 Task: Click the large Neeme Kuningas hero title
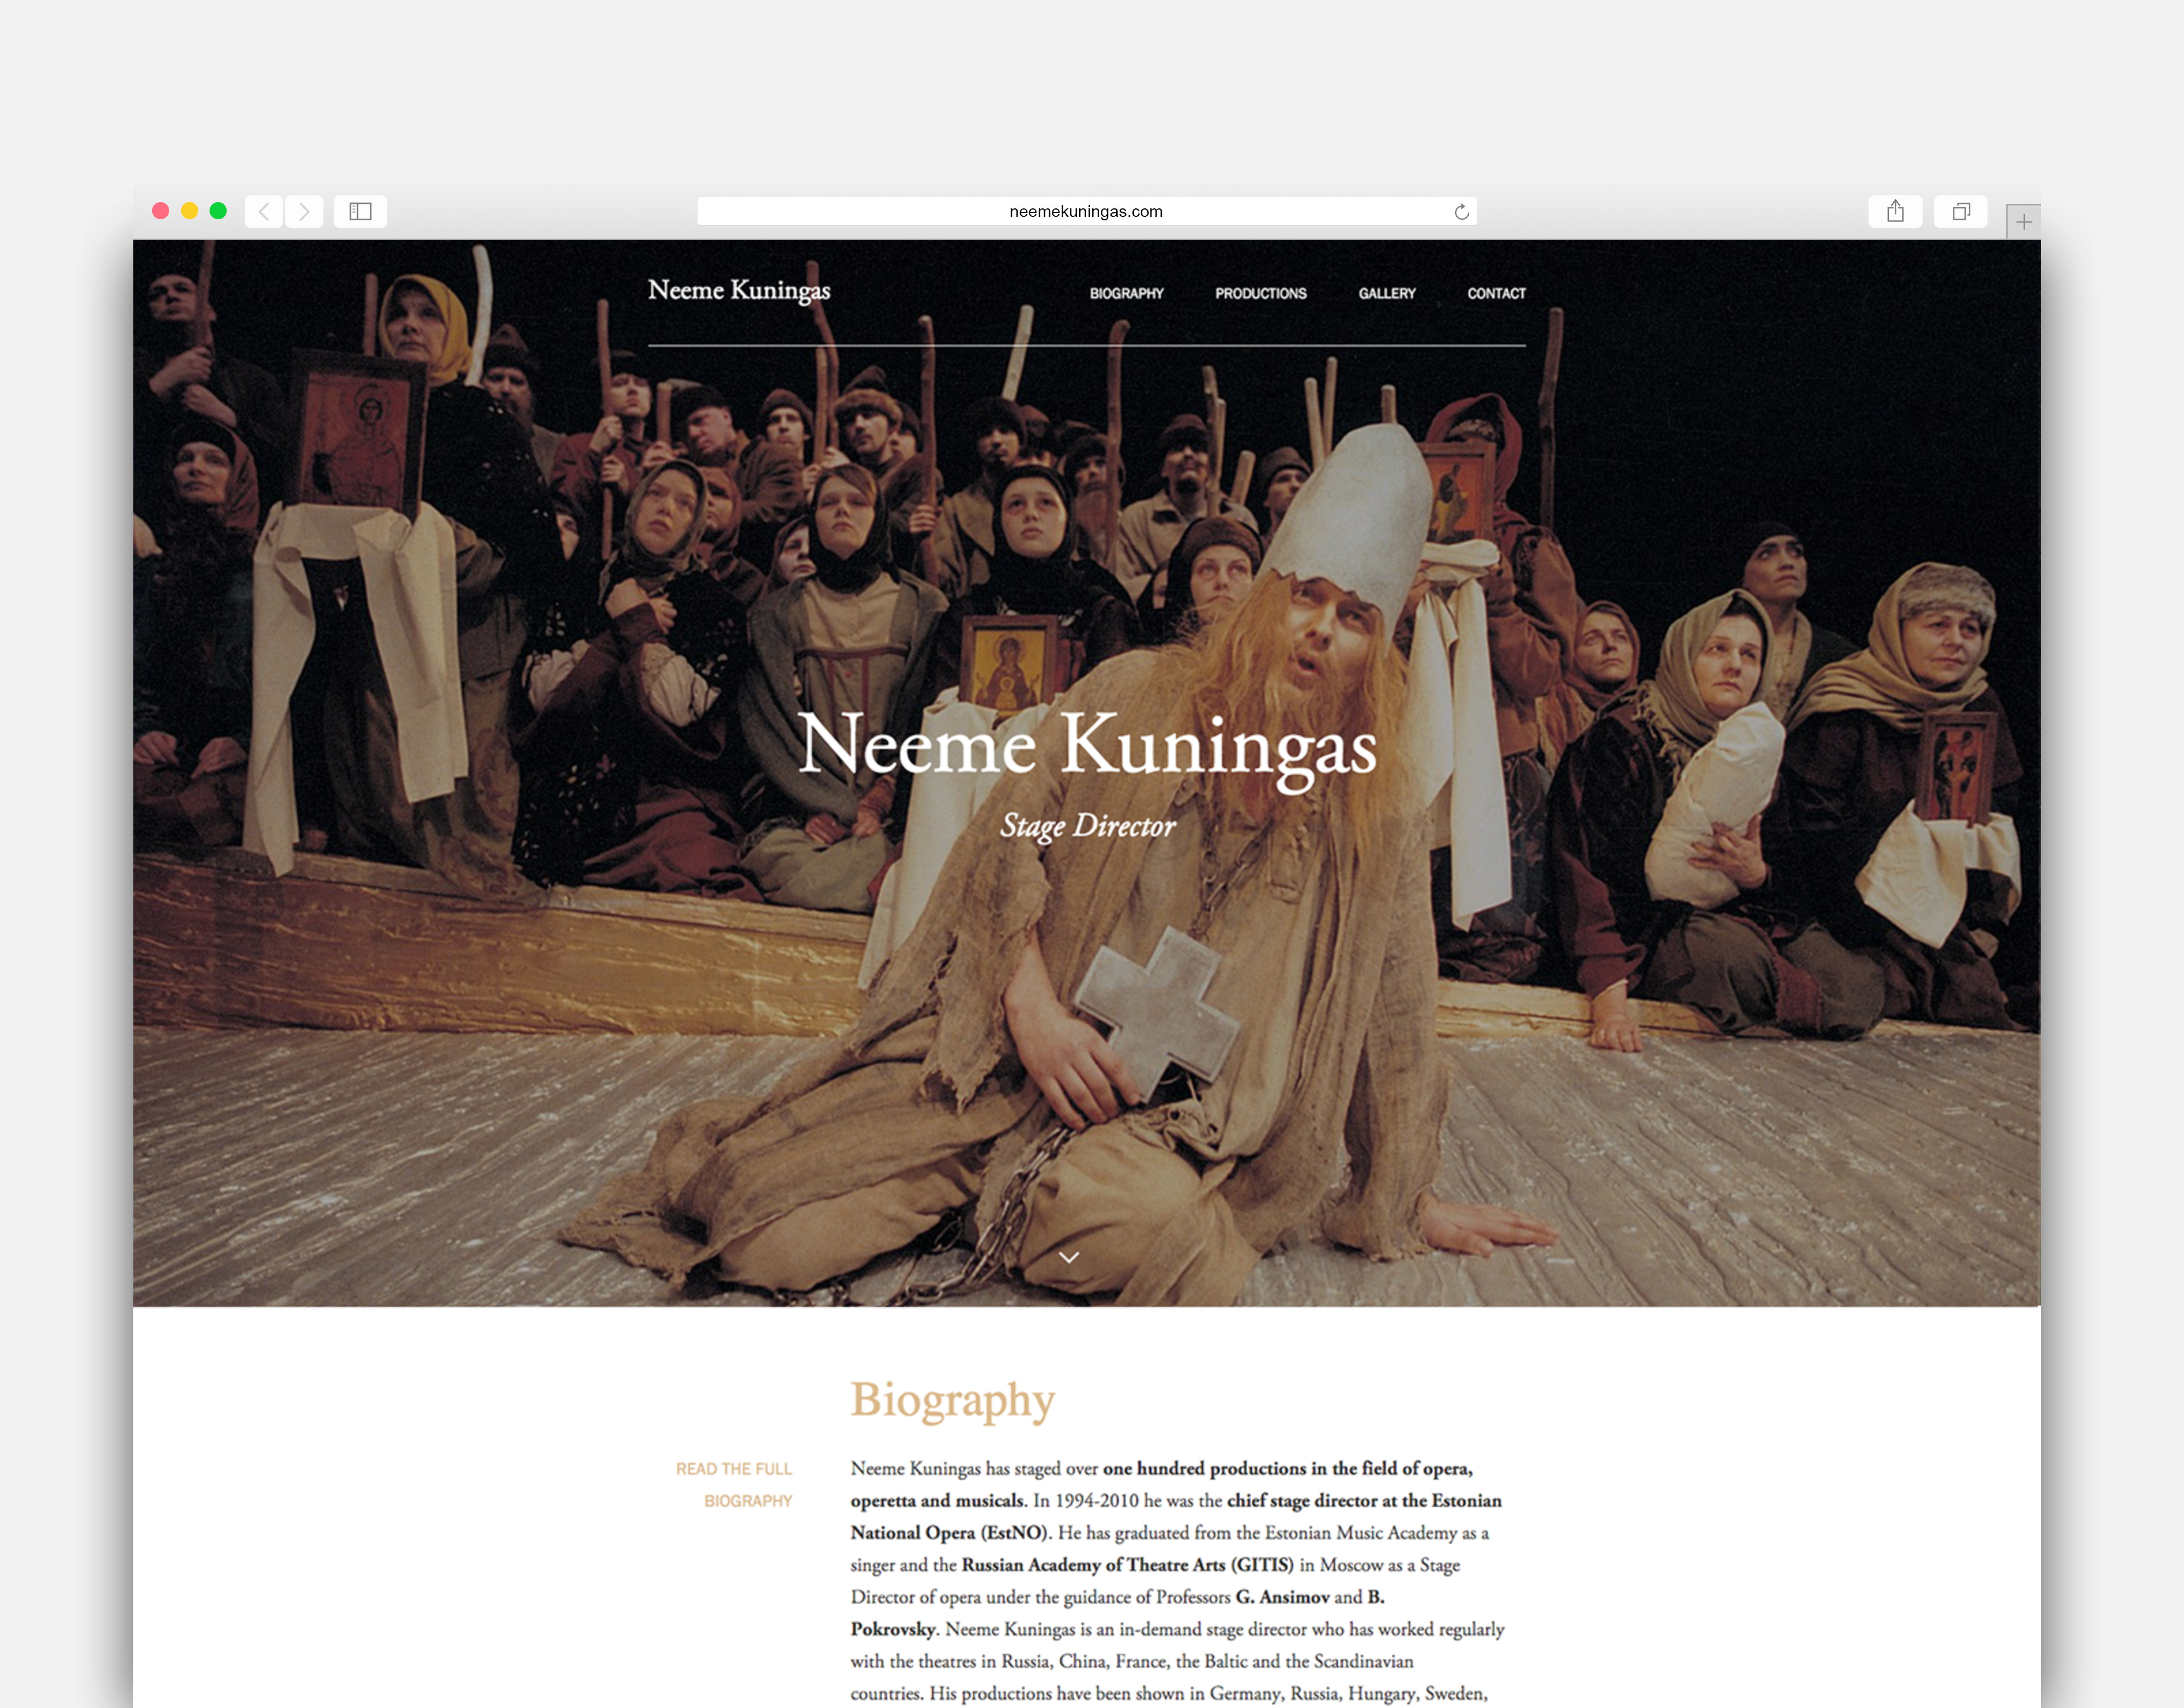point(1087,745)
